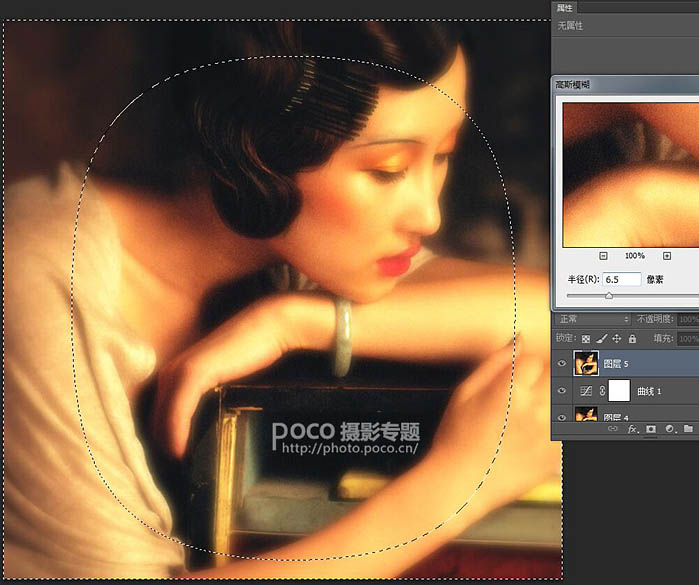This screenshot has width=699, height=585.
Task: Click the lock image pixels brush icon
Action: (601, 339)
